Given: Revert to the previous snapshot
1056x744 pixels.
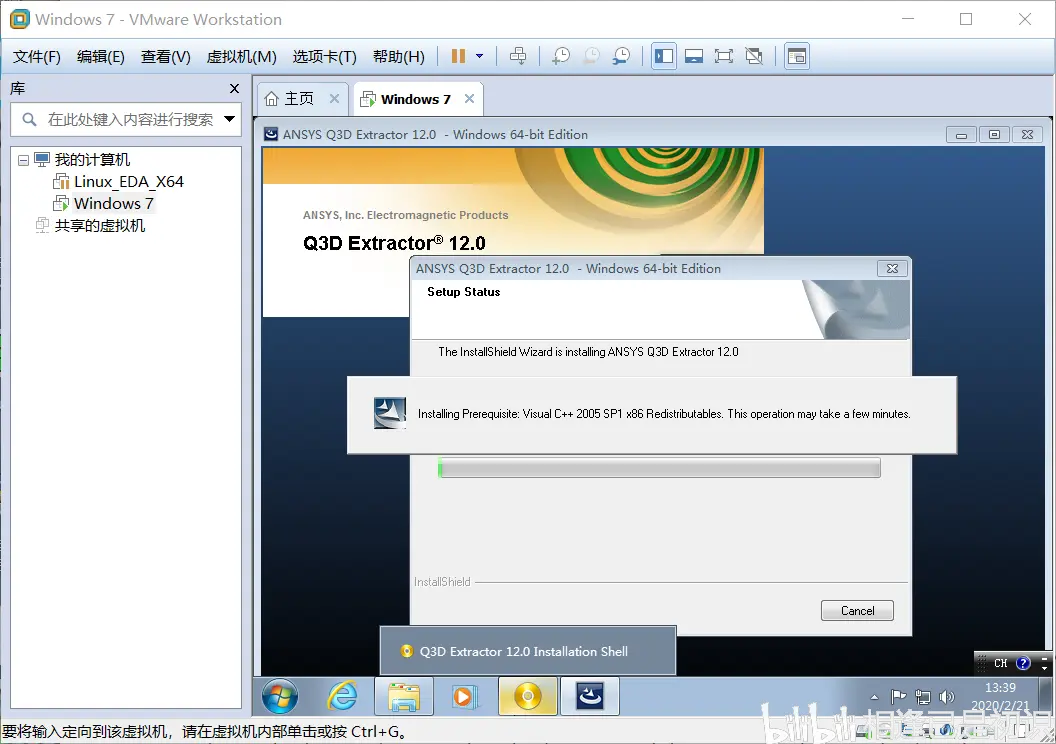Looking at the screenshot, I should [x=591, y=57].
